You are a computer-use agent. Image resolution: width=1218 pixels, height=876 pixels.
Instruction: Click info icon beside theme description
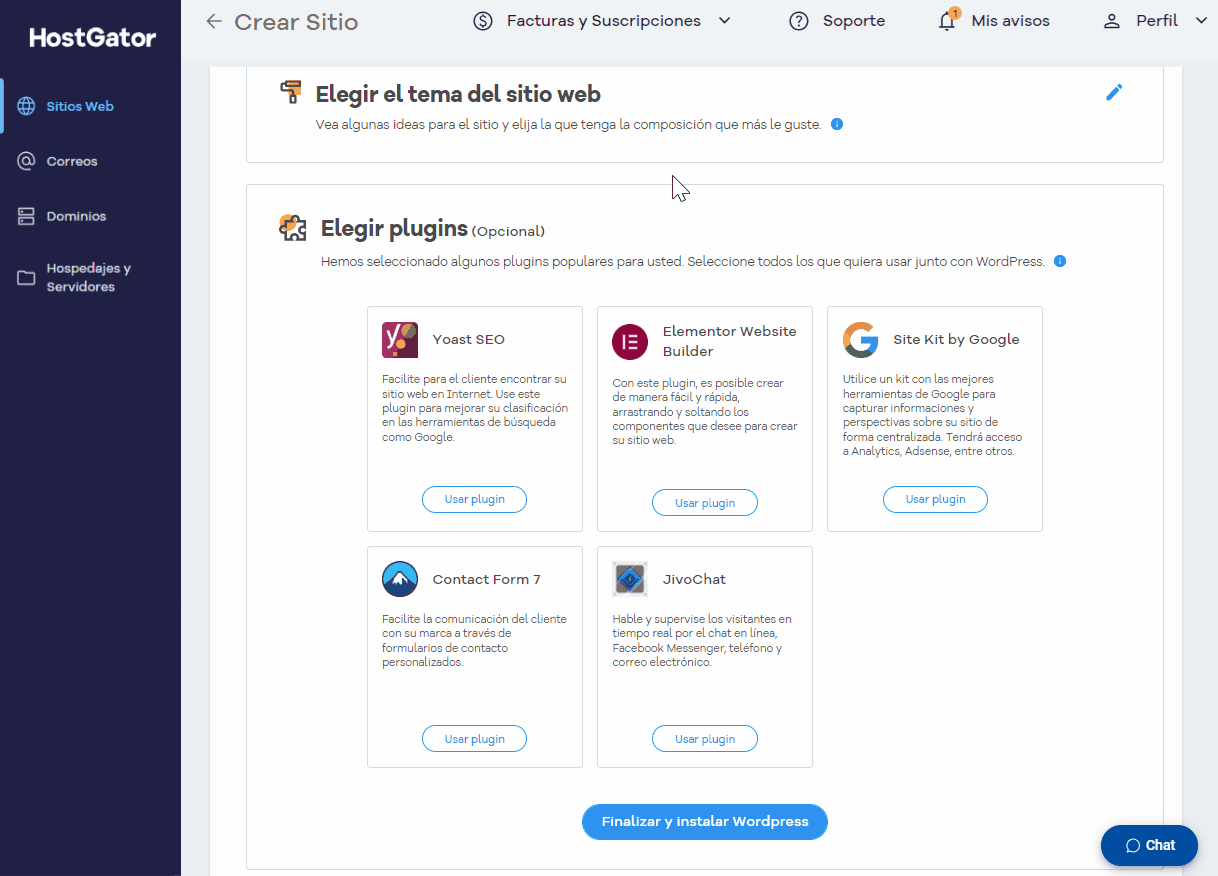[837, 124]
